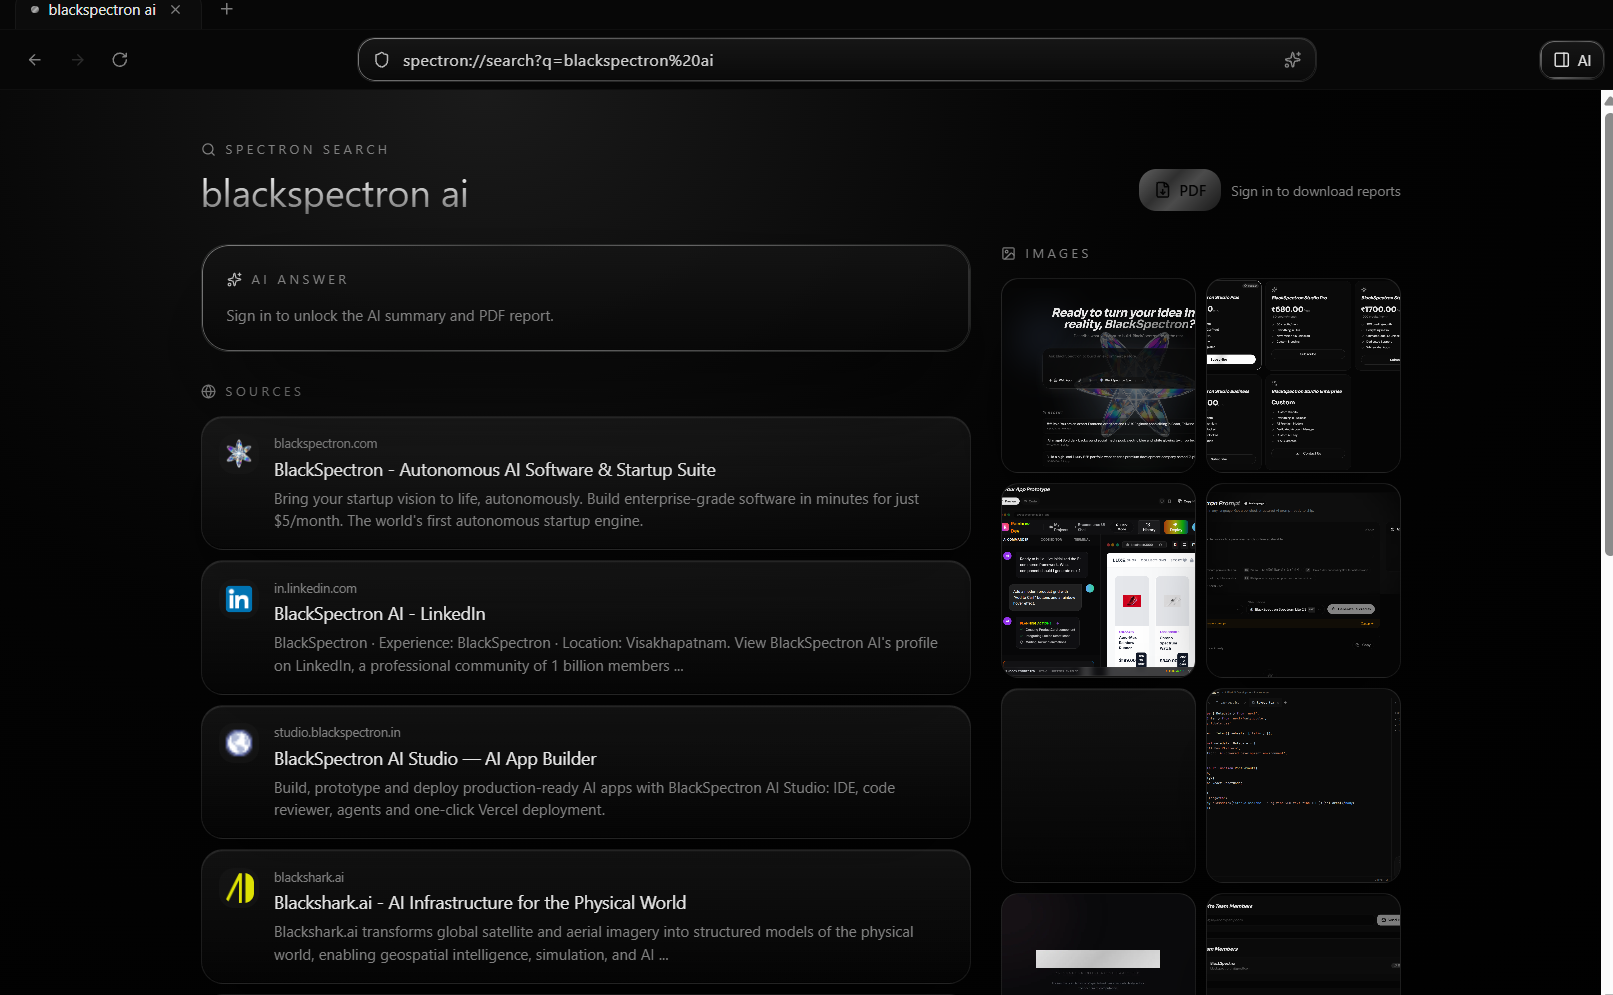Open 'Ready to turn your idea' image thumbnail
Viewport: 1613px width, 995px height.
point(1098,375)
